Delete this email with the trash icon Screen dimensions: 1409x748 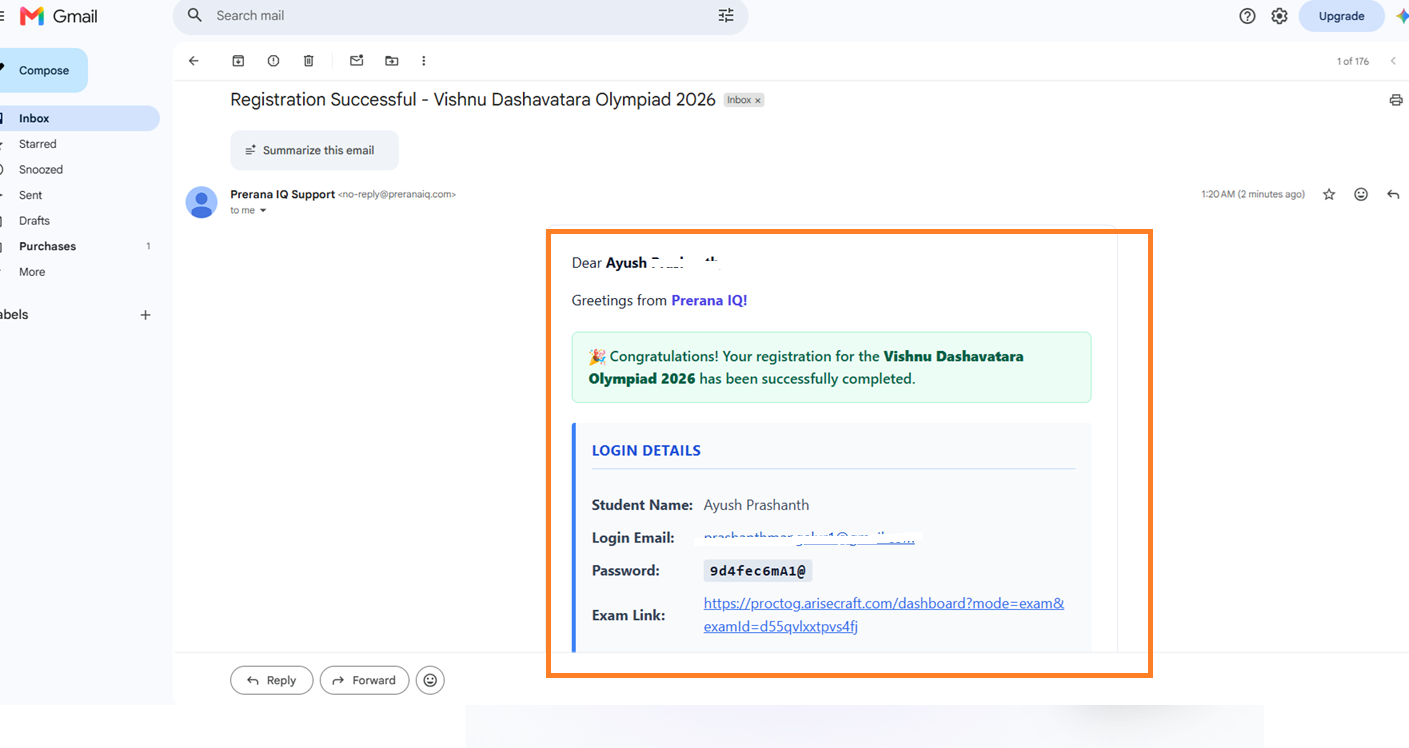pos(309,61)
